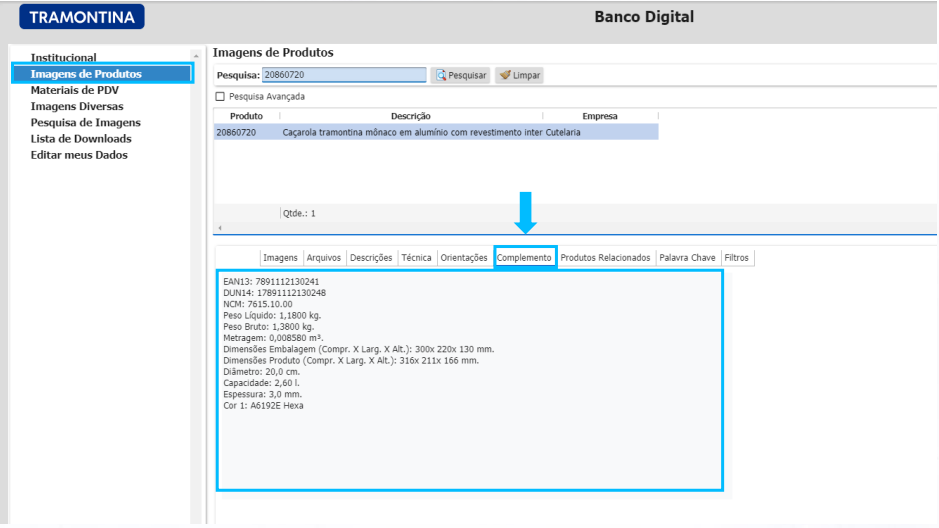
Task: Enable the Pesquisa Avançada checkbox
Action: click(220, 96)
